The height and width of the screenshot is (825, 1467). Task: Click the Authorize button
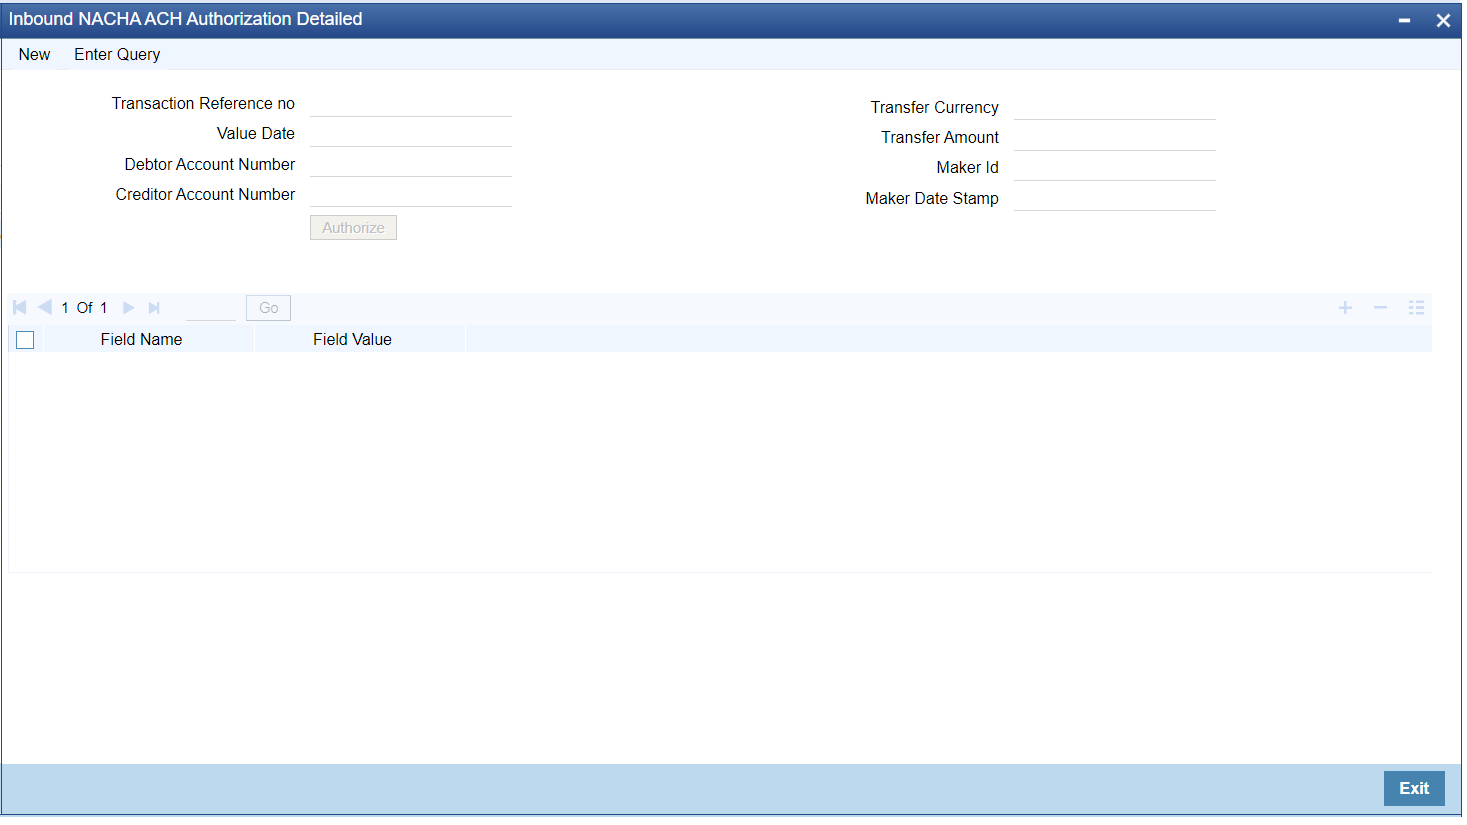click(x=353, y=228)
